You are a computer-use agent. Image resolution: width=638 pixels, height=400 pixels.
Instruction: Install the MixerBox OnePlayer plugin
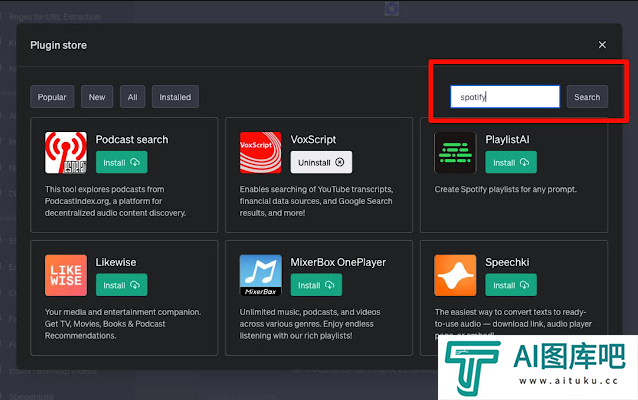pos(316,285)
